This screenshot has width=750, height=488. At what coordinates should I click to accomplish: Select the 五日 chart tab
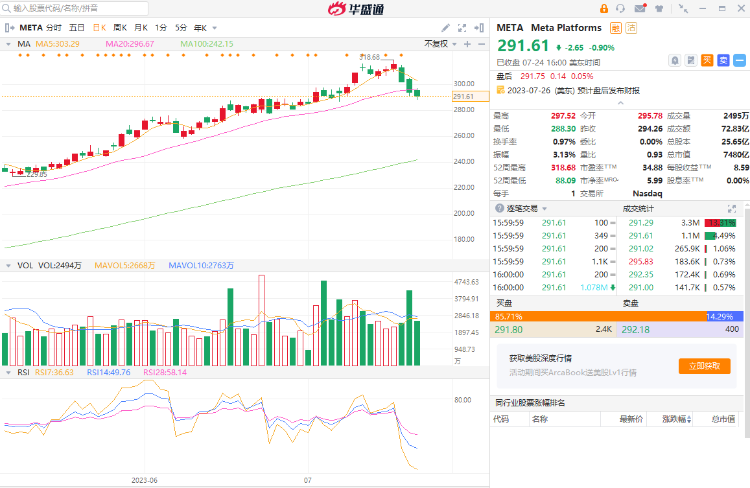pyautogui.click(x=77, y=28)
